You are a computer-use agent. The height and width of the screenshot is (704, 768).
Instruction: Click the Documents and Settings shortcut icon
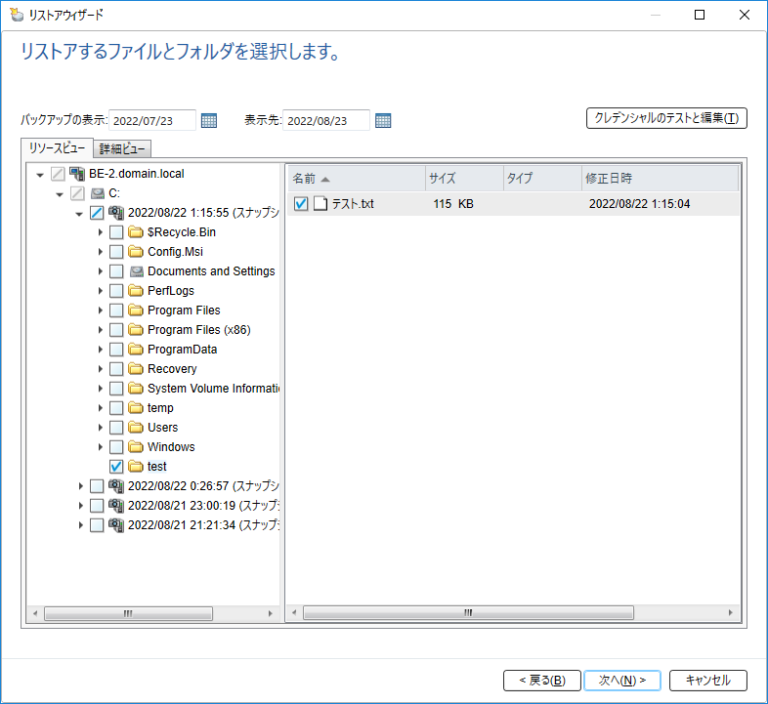tap(136, 271)
